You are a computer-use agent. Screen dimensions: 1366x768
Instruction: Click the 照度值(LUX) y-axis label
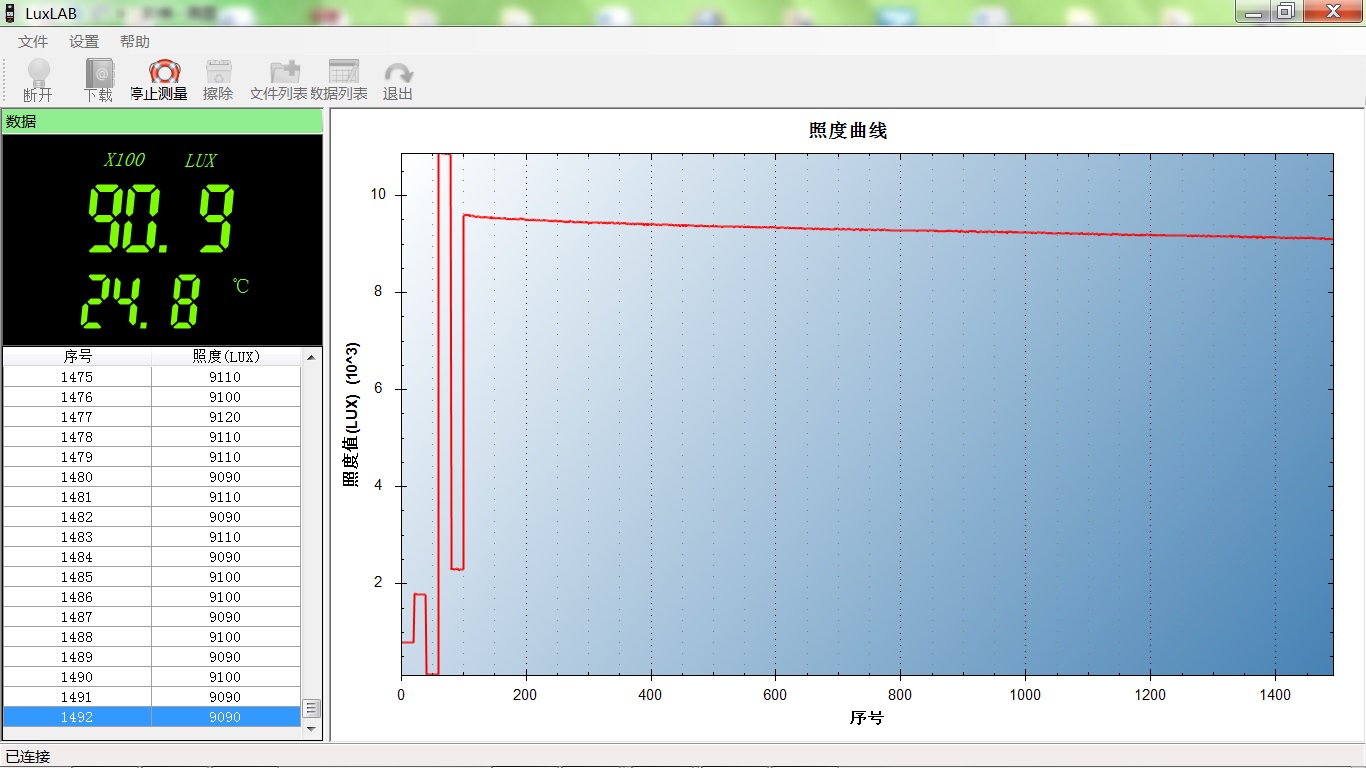click(x=351, y=416)
